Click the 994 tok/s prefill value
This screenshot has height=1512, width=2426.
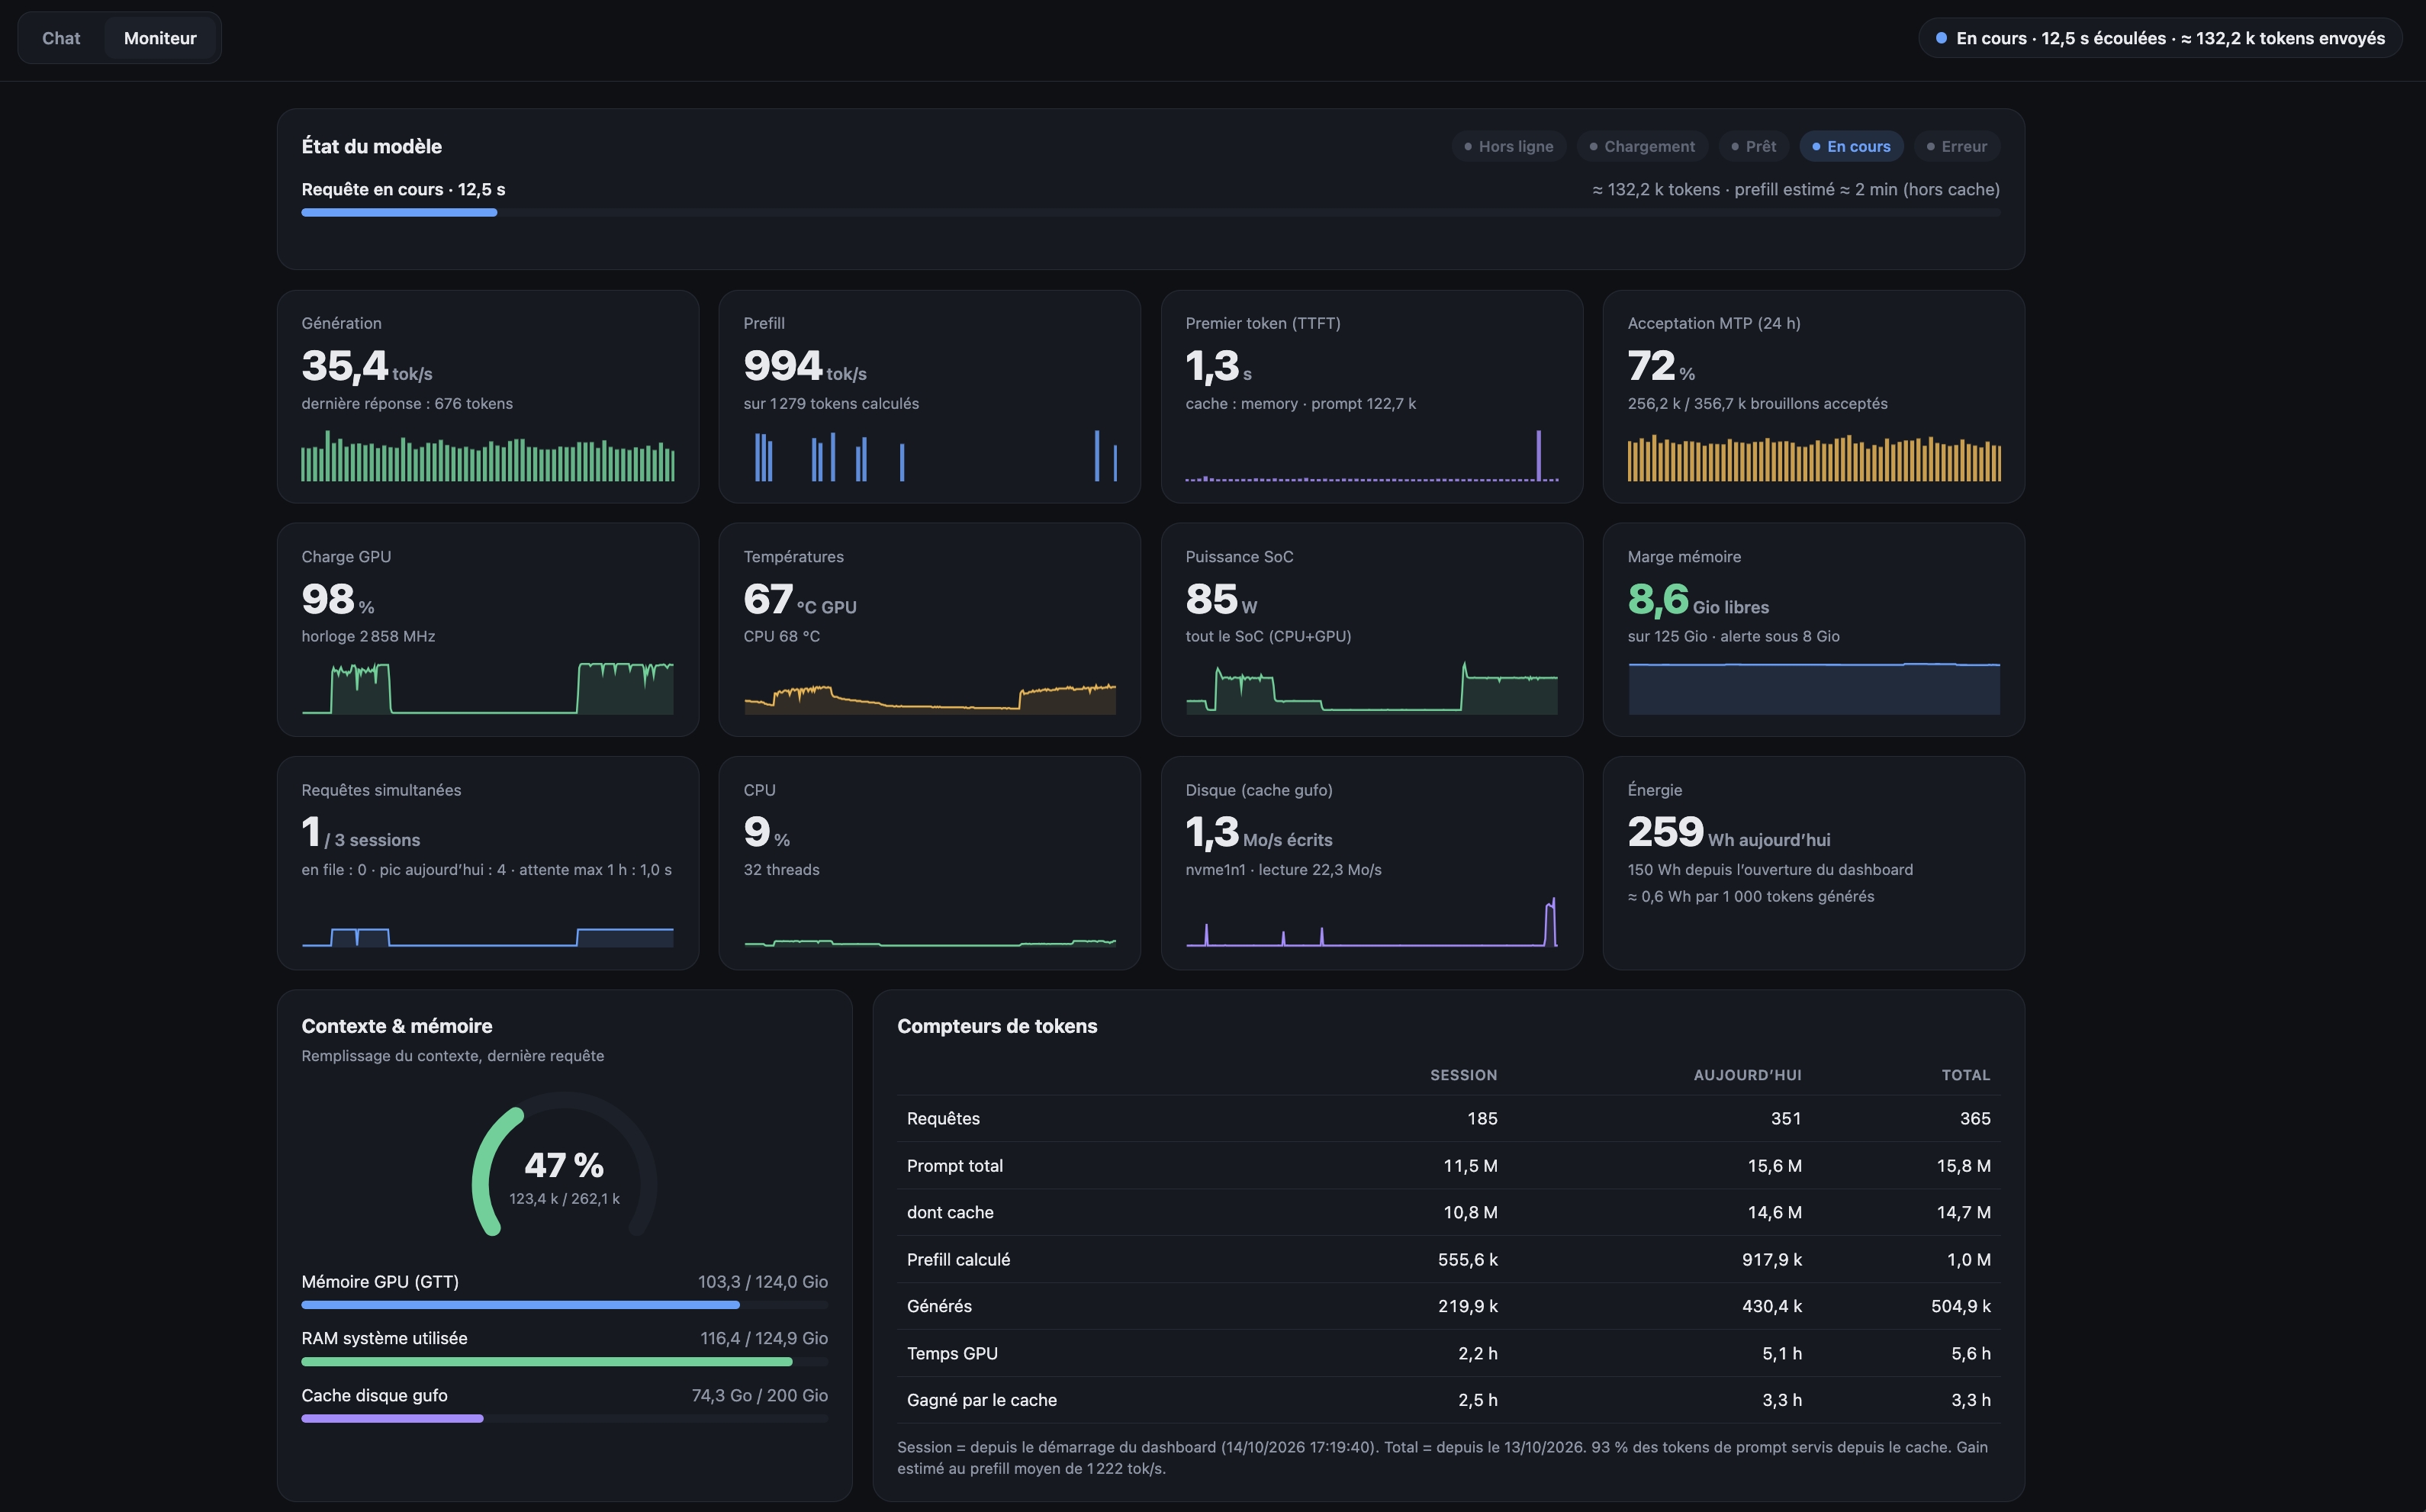pyautogui.click(x=805, y=366)
